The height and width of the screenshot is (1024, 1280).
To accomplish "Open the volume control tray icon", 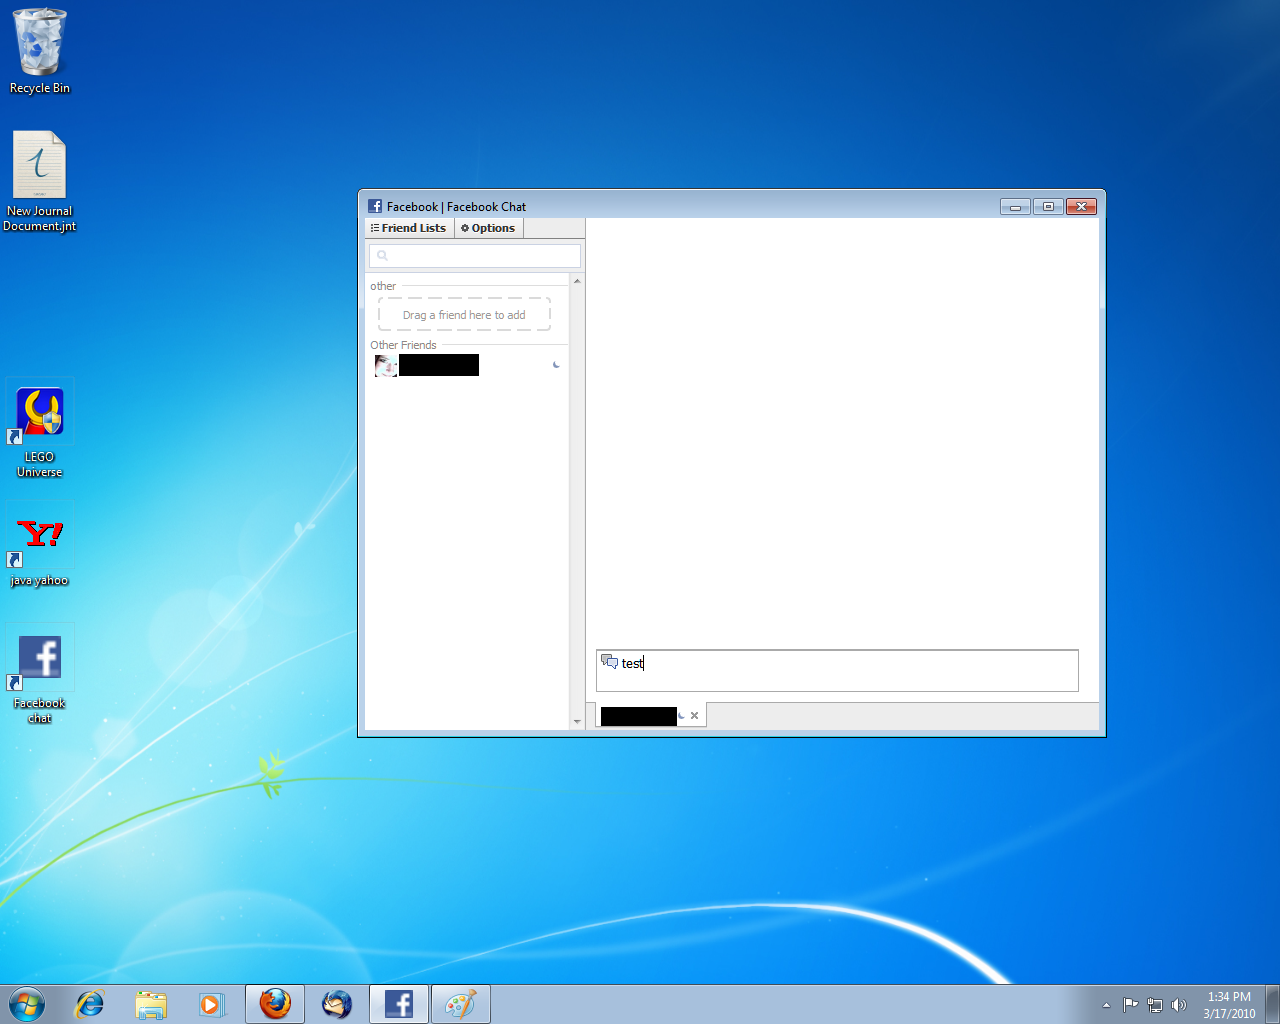I will click(x=1179, y=1005).
